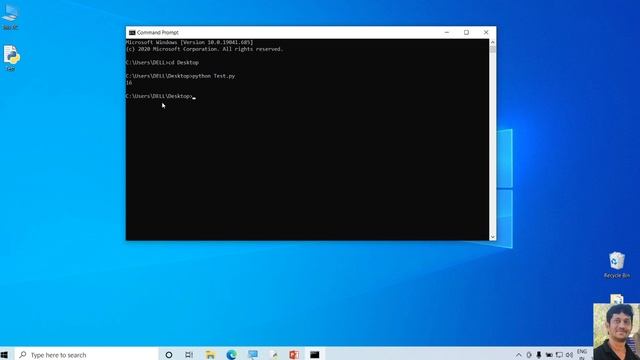Launch File Explorer from the taskbar
Viewport: 640px width, 360px height.
click(x=210, y=355)
